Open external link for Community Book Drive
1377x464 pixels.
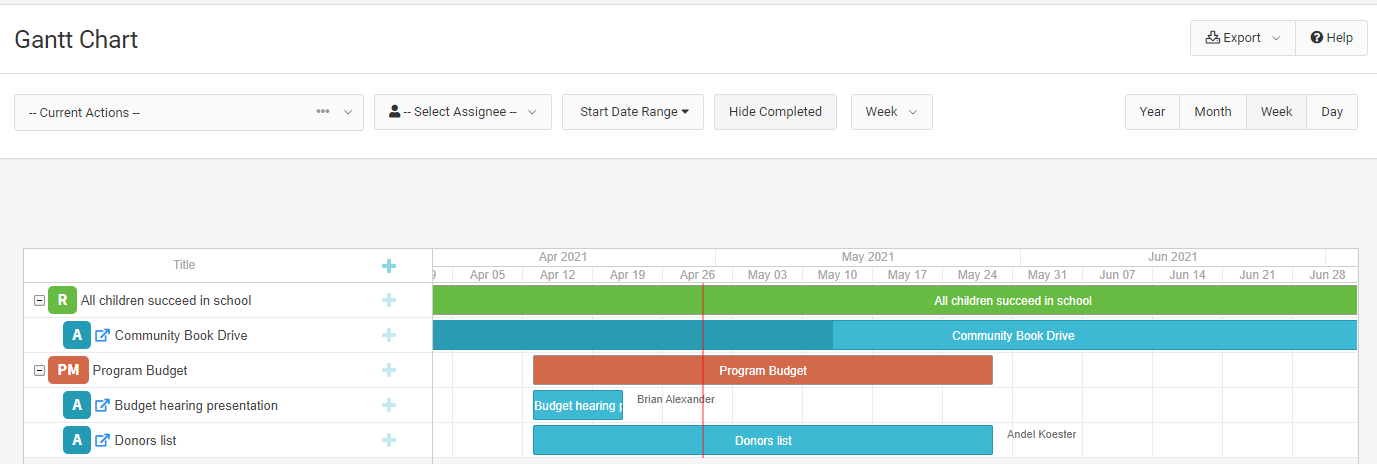[x=102, y=335]
